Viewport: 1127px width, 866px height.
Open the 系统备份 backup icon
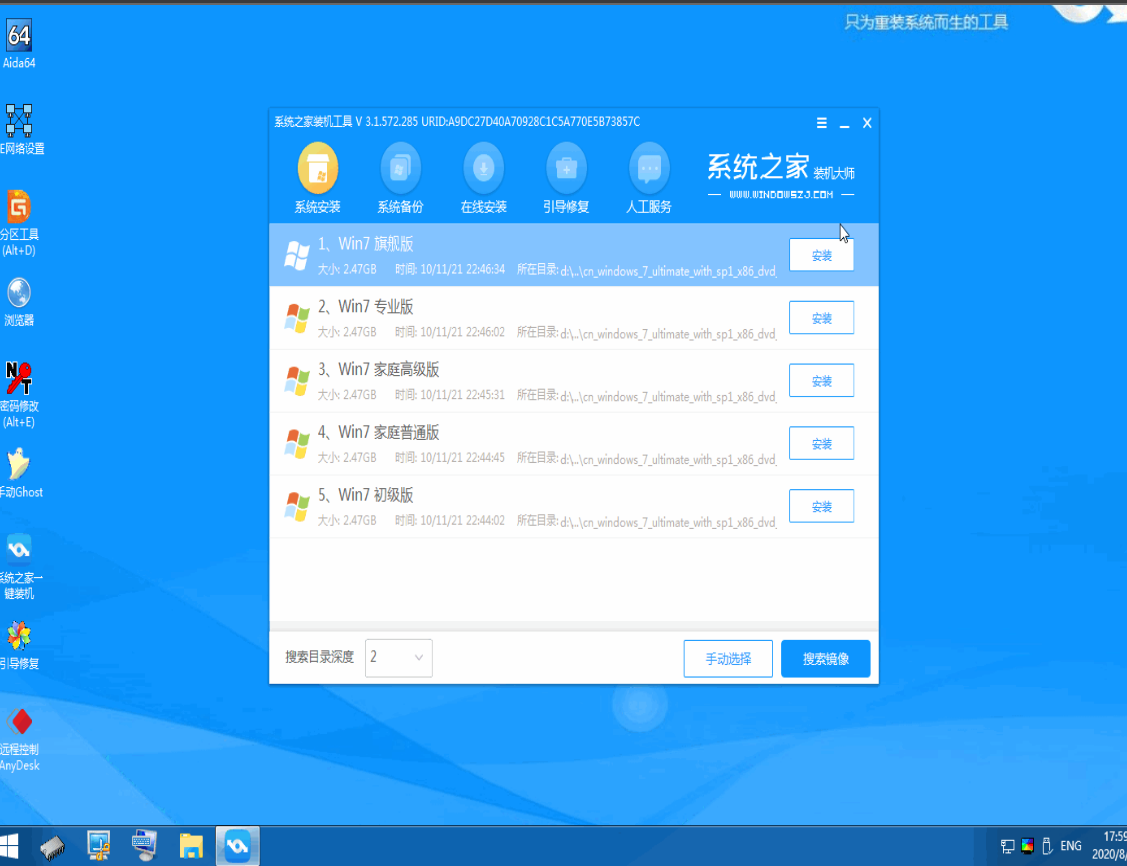(x=400, y=170)
